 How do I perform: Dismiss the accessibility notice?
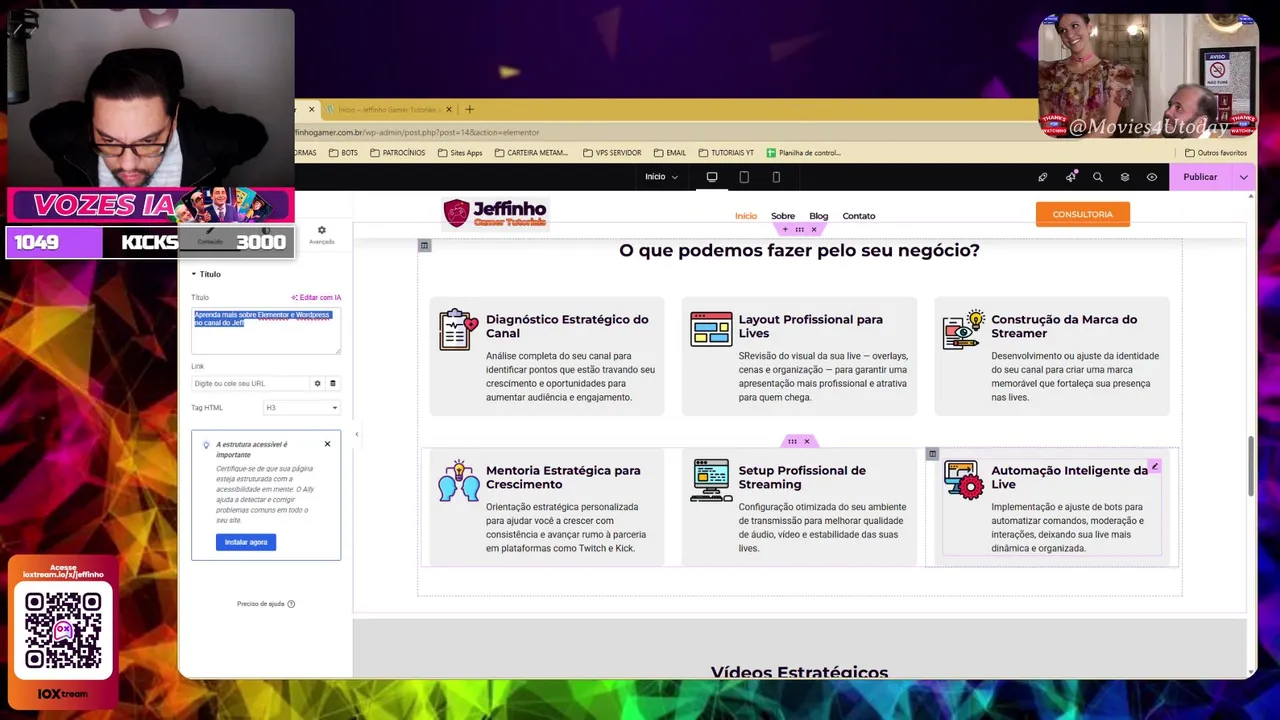tap(327, 444)
